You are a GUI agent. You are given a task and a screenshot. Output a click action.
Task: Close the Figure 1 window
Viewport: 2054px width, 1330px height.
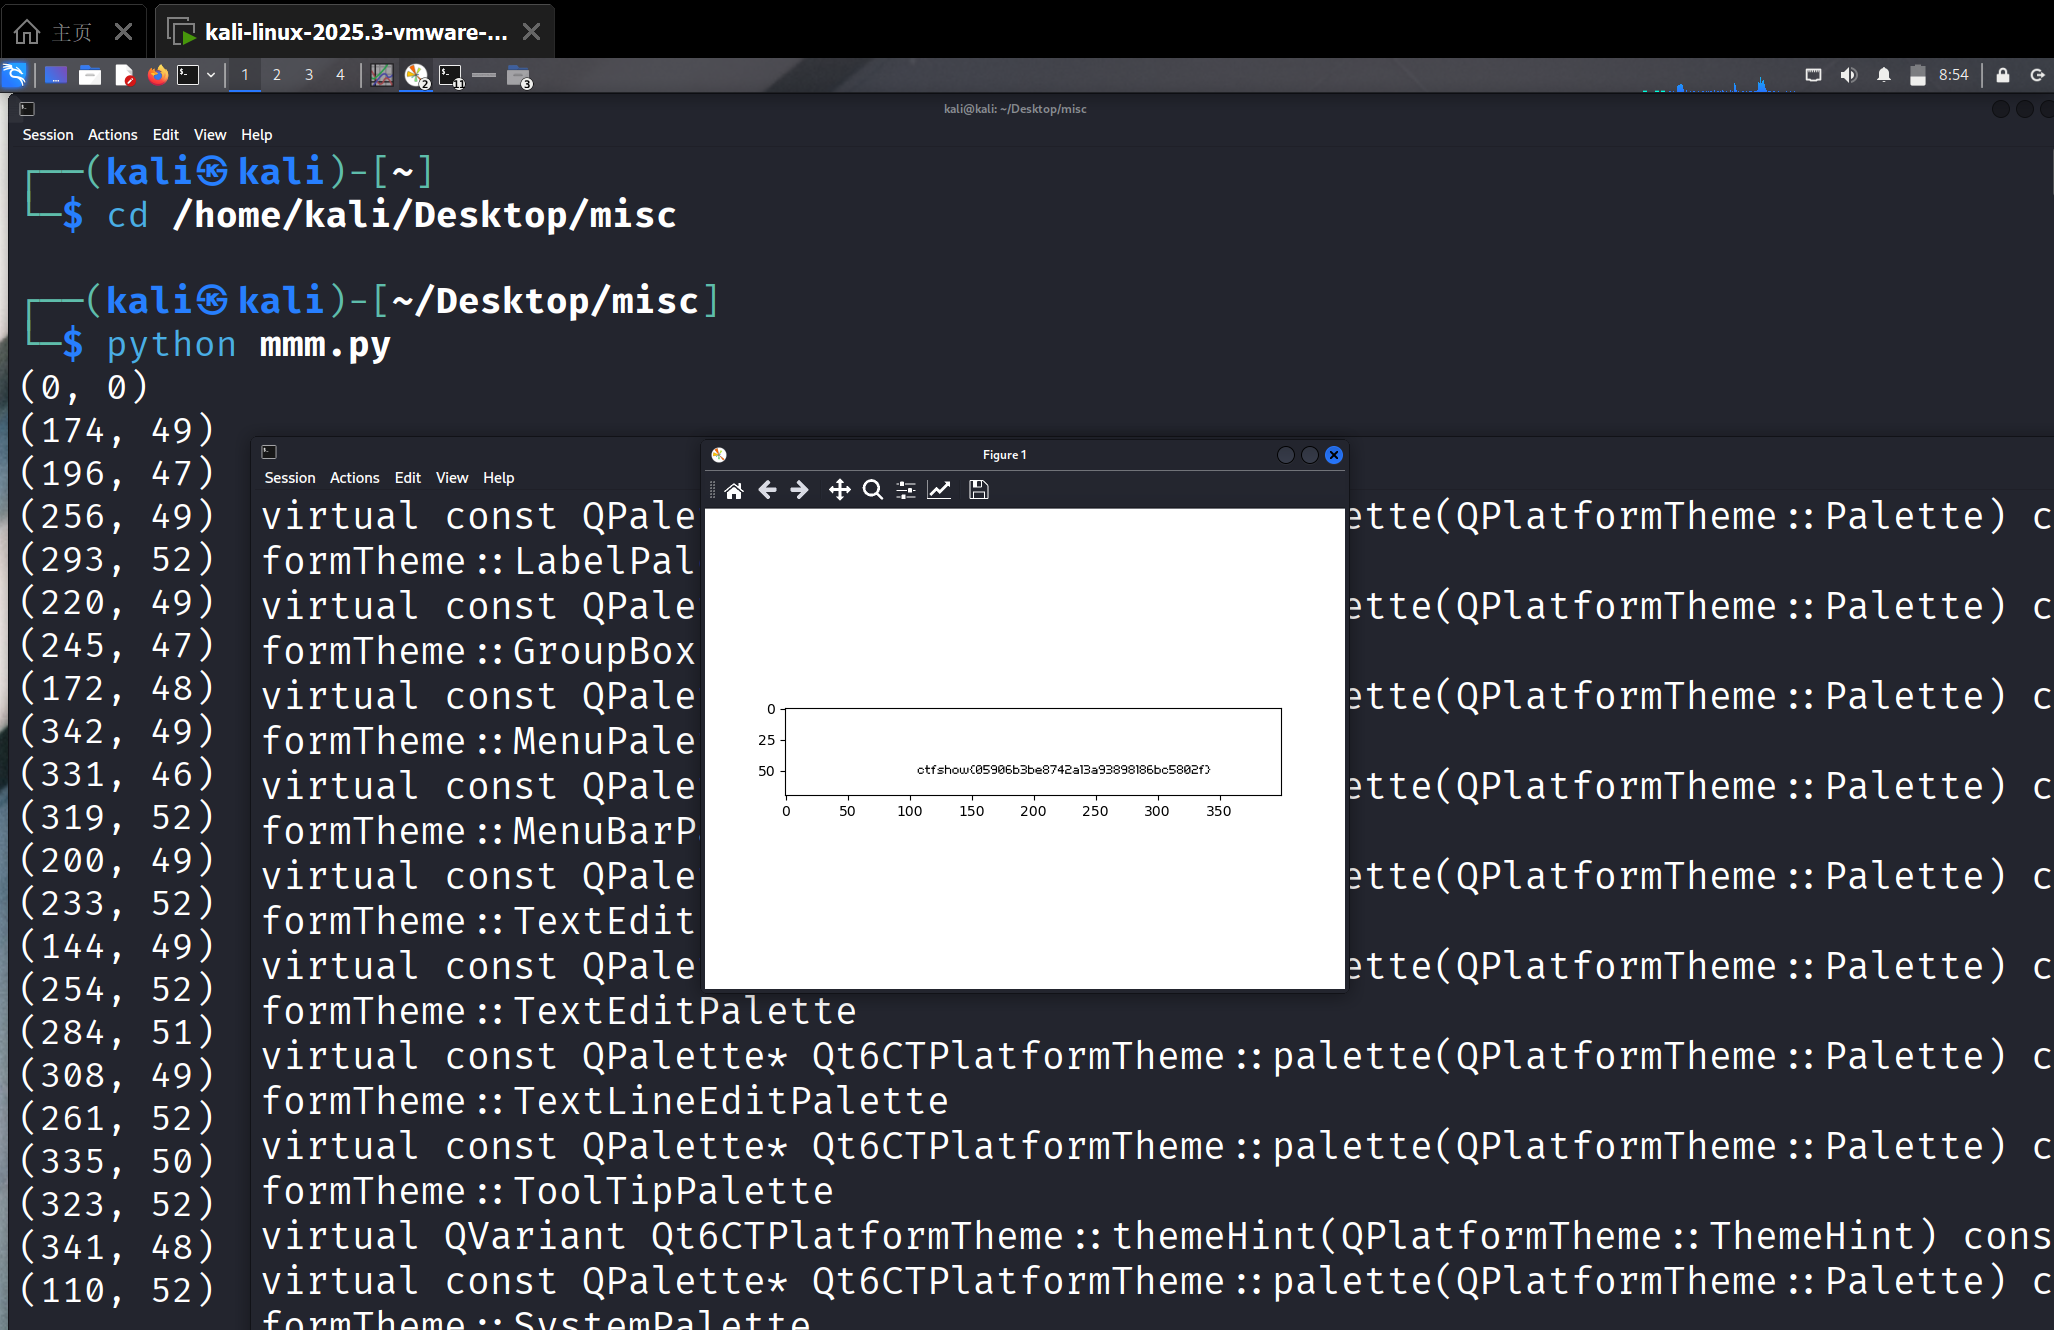coord(1334,455)
